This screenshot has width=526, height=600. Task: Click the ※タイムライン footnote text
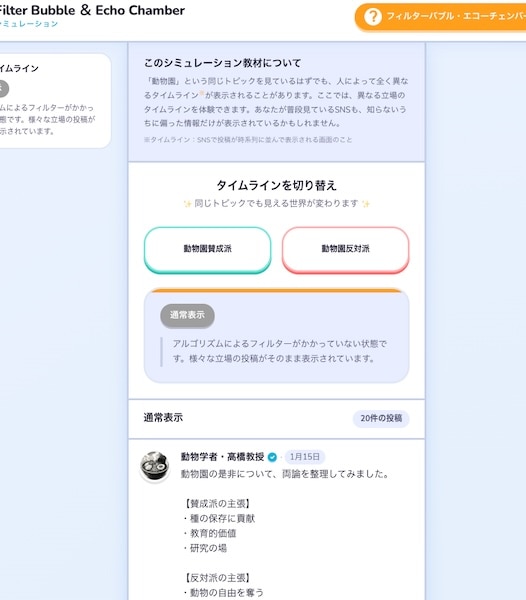click(x=248, y=140)
